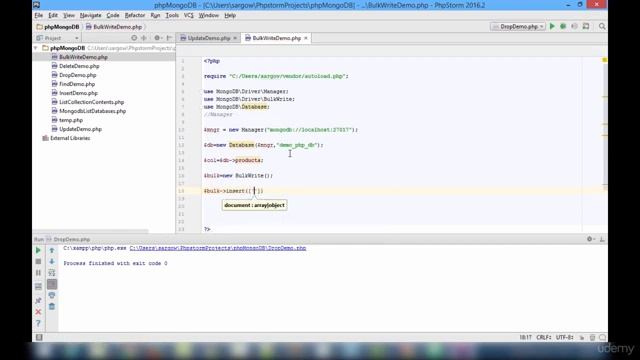This screenshot has width=640, height=360.
Task: Collapse phpMongoDB project root node
Action: click(x=36, y=48)
